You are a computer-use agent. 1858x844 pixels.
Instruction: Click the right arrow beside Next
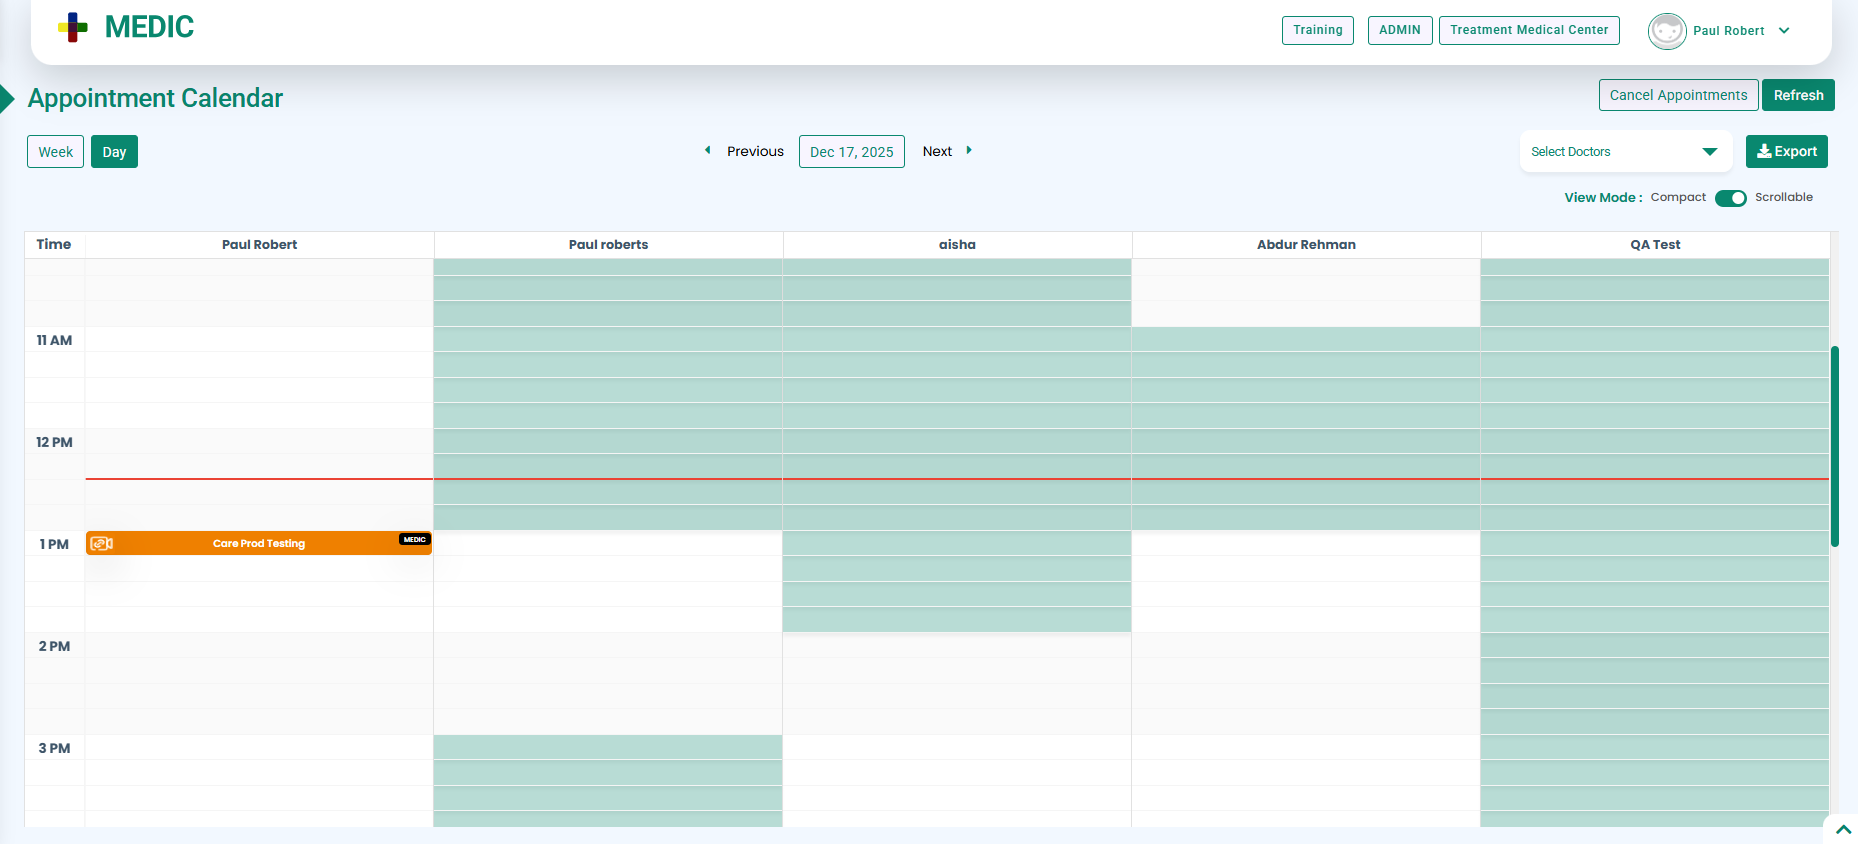pyautogui.click(x=968, y=151)
